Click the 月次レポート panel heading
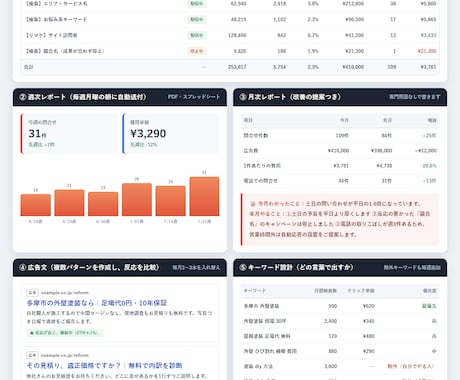 pos(290,97)
